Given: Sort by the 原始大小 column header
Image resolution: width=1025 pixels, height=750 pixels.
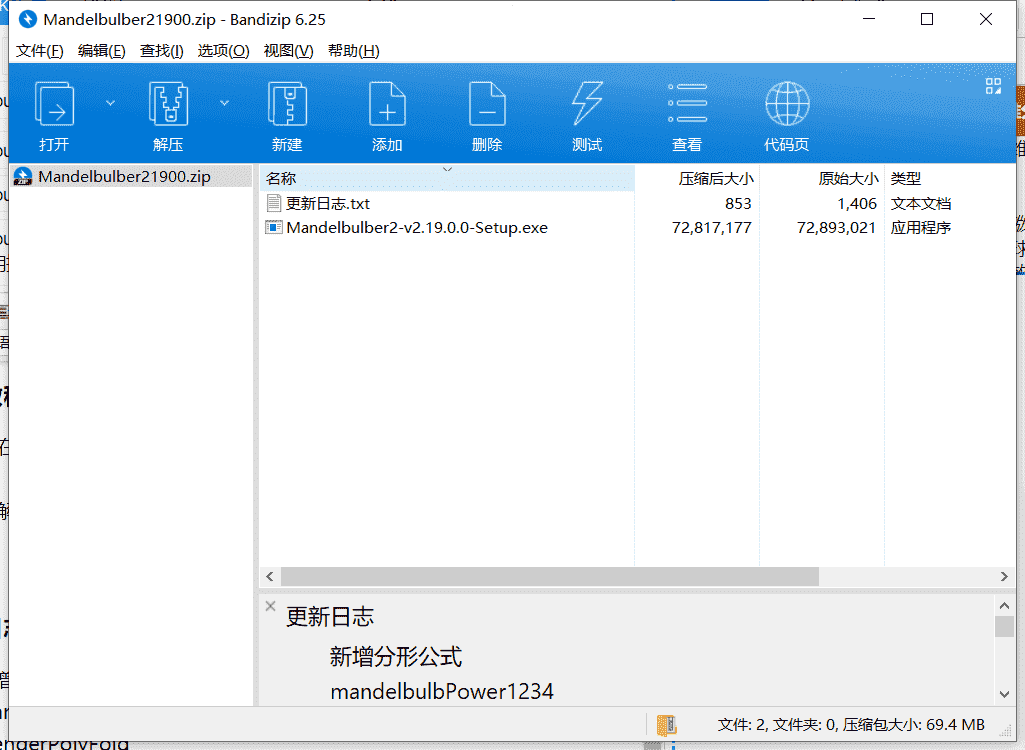Looking at the screenshot, I should pos(822,179).
